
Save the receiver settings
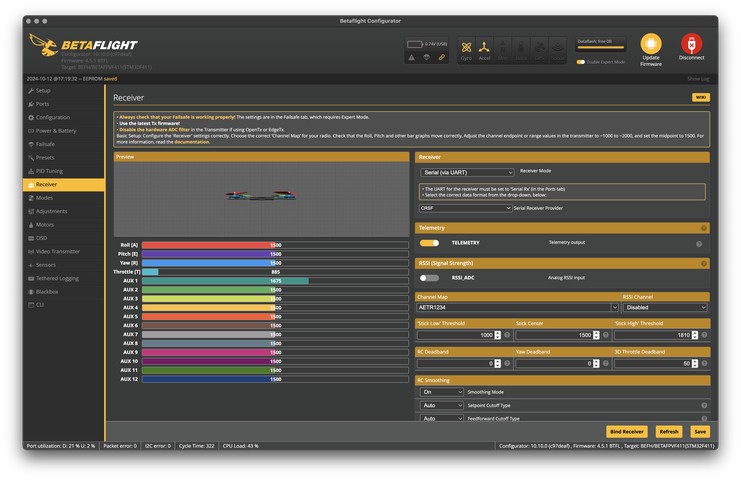(x=700, y=431)
